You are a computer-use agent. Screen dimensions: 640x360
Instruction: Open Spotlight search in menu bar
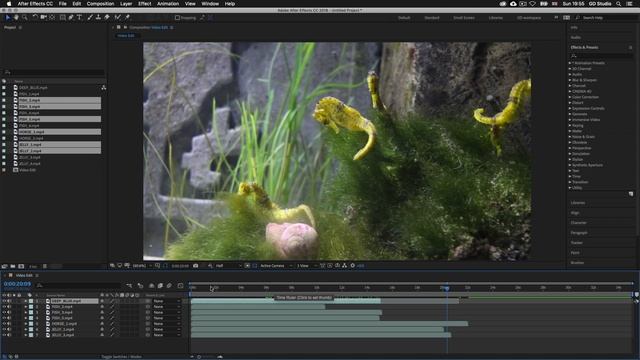pyautogui.click(x=619, y=4)
